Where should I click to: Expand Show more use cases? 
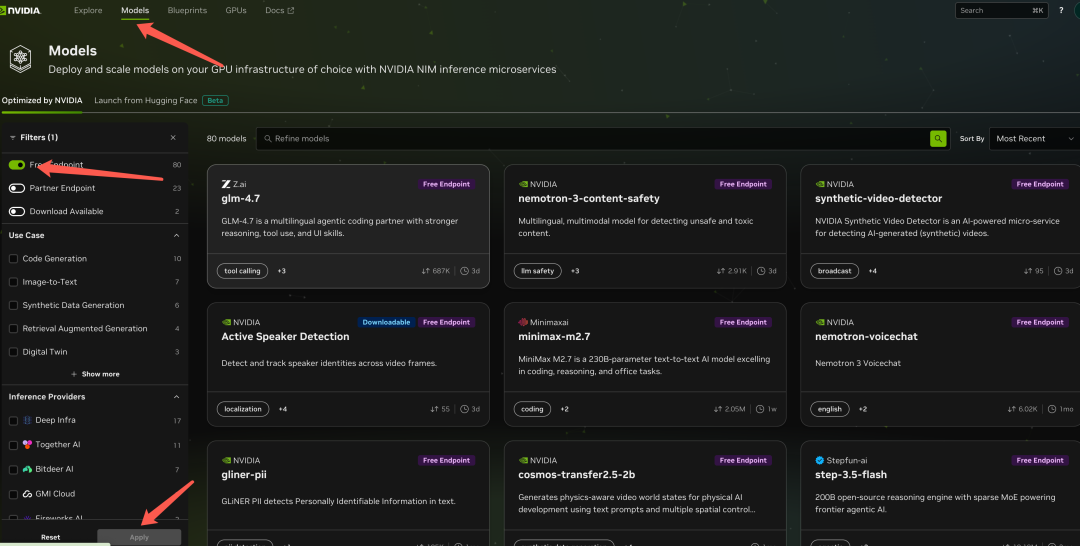[x=95, y=374]
